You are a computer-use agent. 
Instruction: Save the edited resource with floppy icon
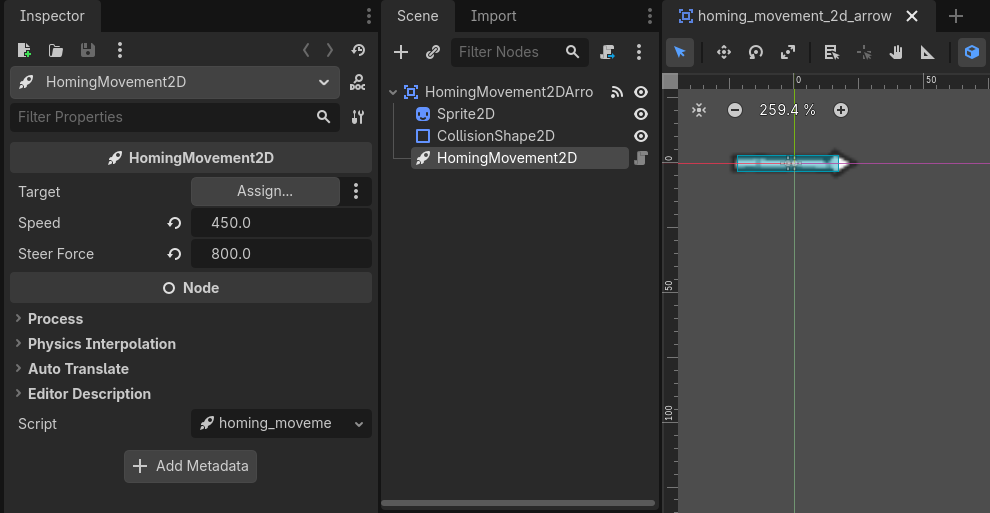click(x=88, y=50)
